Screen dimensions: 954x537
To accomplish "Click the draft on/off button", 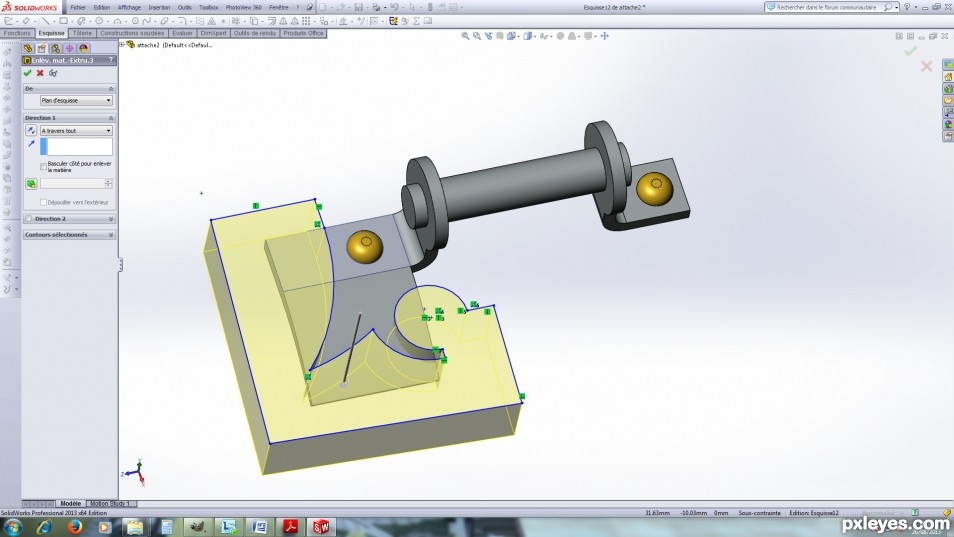I will click(31, 184).
